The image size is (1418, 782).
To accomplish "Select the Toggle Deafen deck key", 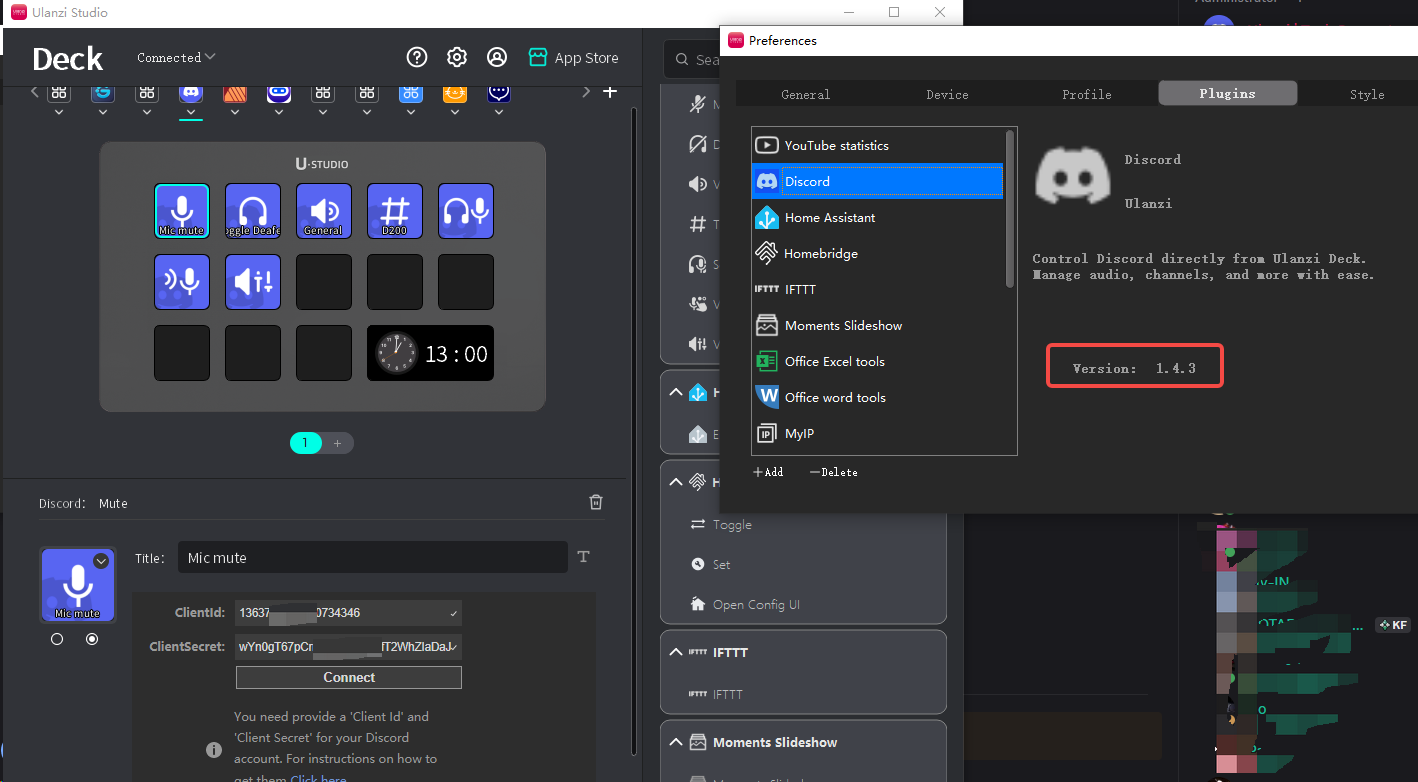I will click(x=253, y=211).
